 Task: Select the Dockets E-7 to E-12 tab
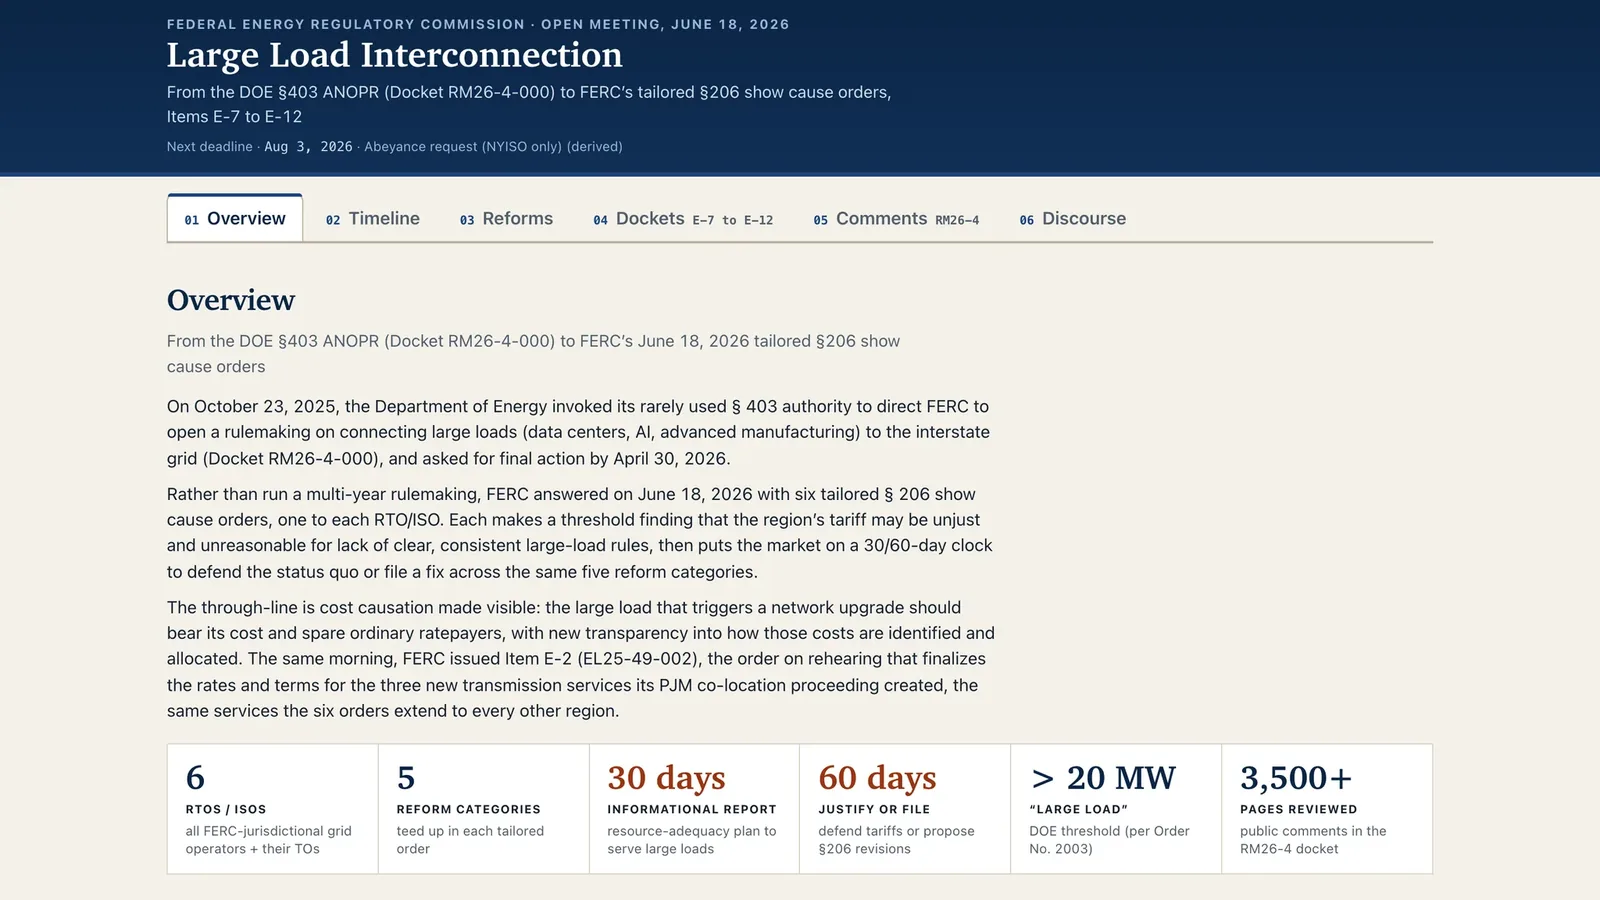(x=683, y=218)
